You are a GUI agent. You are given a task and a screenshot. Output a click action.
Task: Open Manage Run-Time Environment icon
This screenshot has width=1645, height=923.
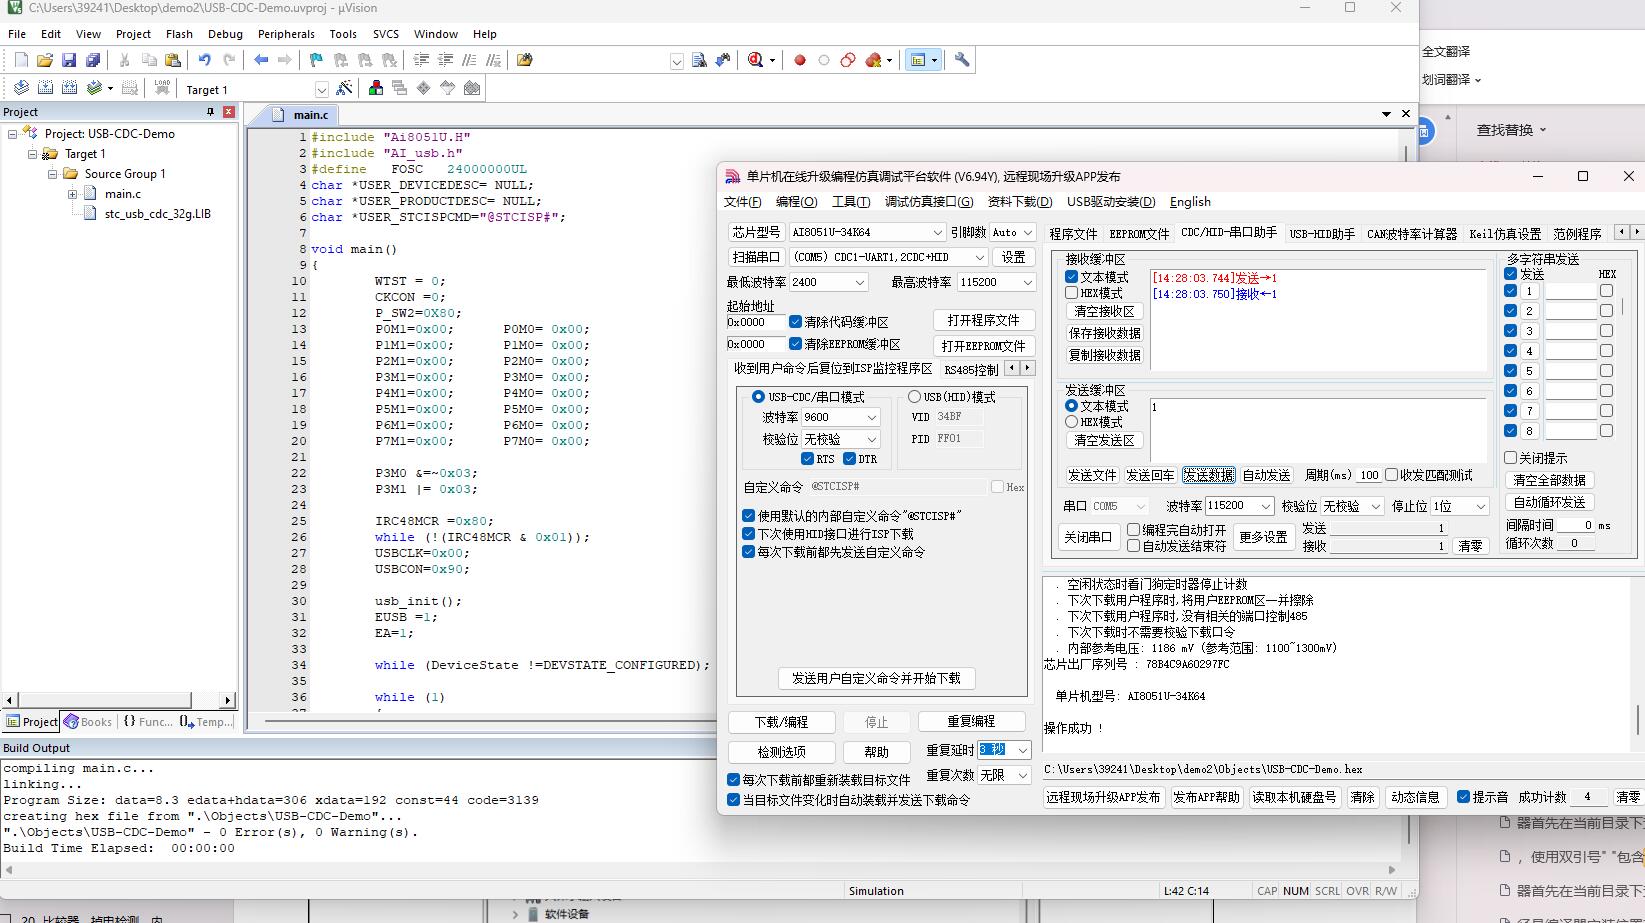point(423,88)
